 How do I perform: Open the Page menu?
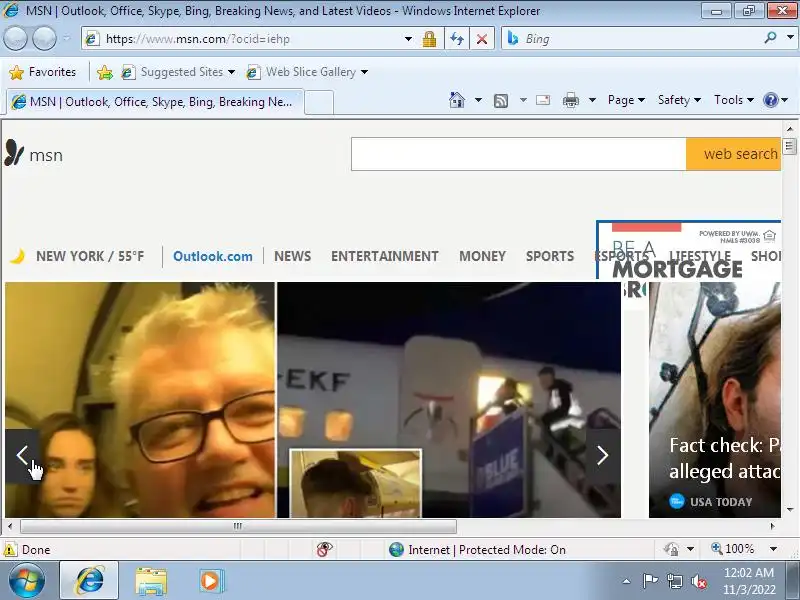pyautogui.click(x=626, y=100)
